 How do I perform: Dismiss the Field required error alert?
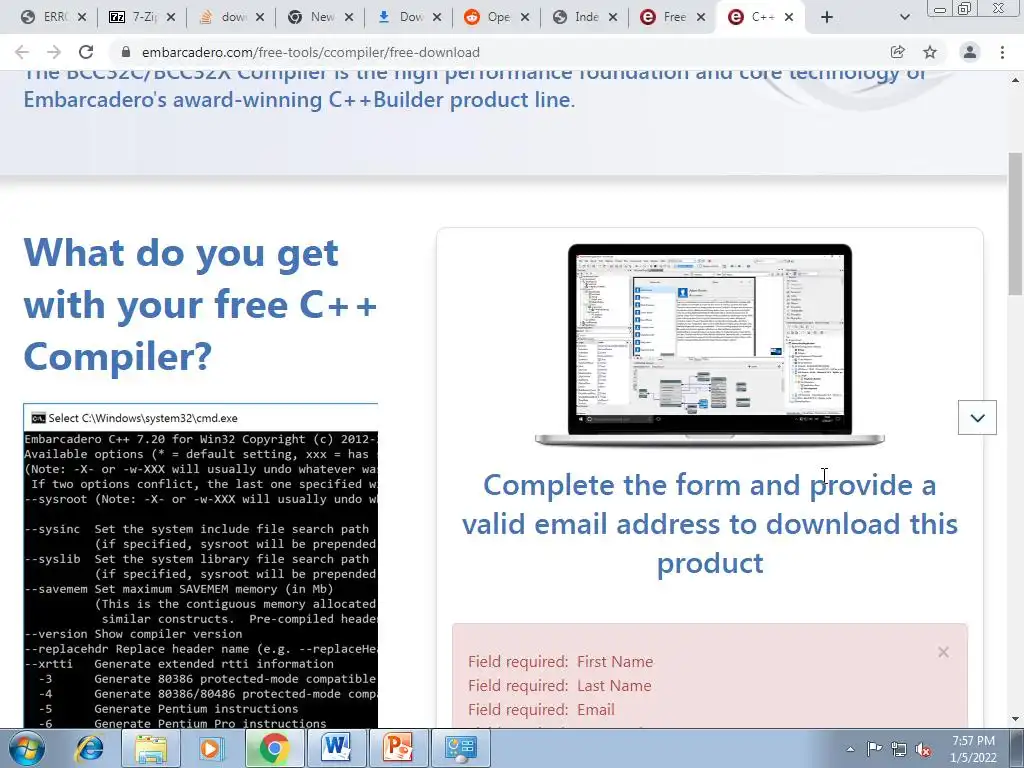pos(943,652)
